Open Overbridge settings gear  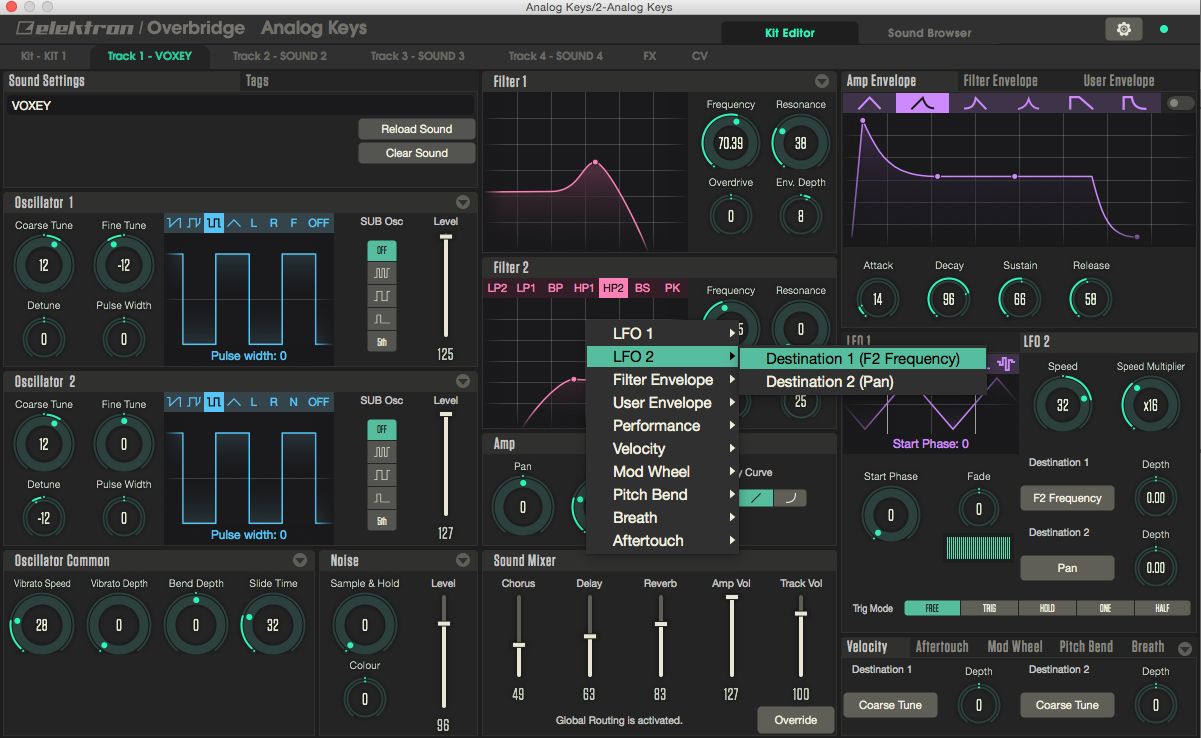1124,29
